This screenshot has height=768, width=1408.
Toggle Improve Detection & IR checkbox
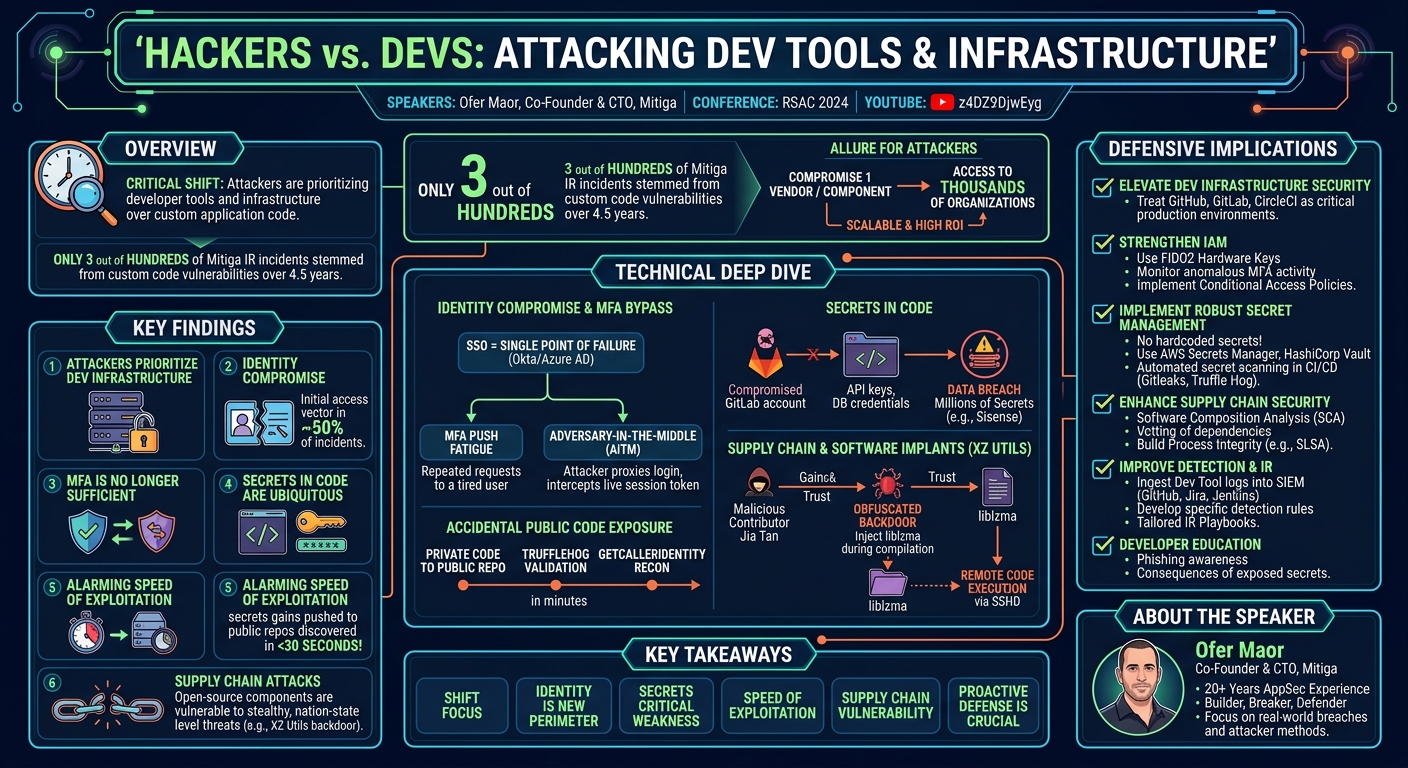pos(1103,467)
